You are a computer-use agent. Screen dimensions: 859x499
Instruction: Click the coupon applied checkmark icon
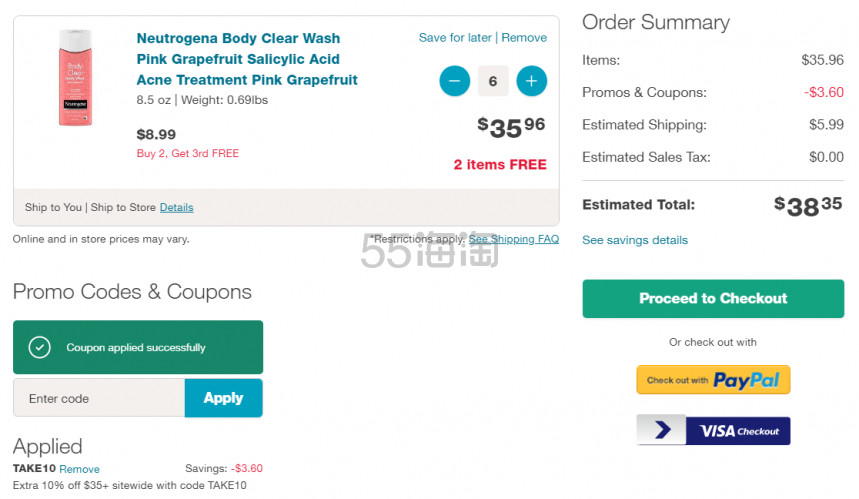pyautogui.click(x=40, y=348)
